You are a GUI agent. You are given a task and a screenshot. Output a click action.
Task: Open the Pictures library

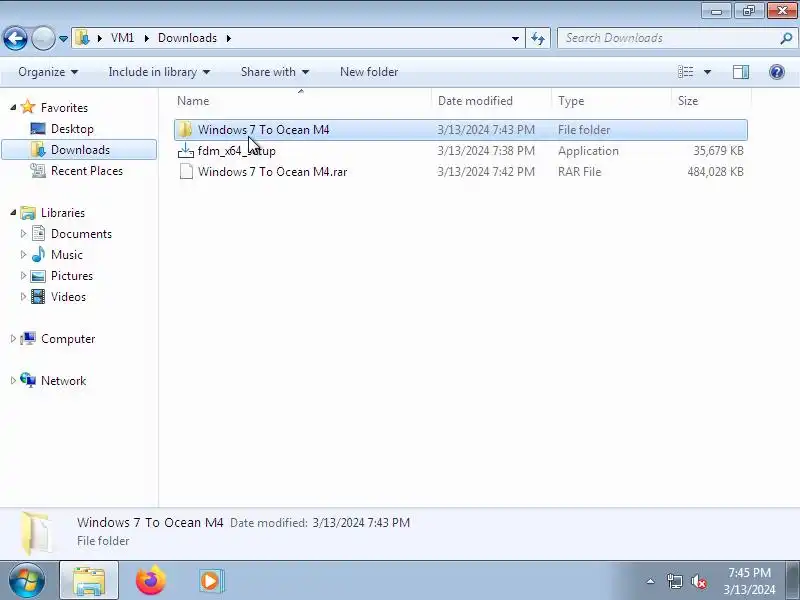coord(72,276)
